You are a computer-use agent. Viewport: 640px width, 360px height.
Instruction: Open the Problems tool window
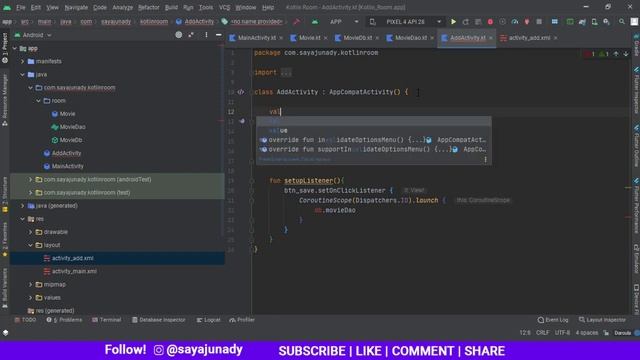point(64,320)
